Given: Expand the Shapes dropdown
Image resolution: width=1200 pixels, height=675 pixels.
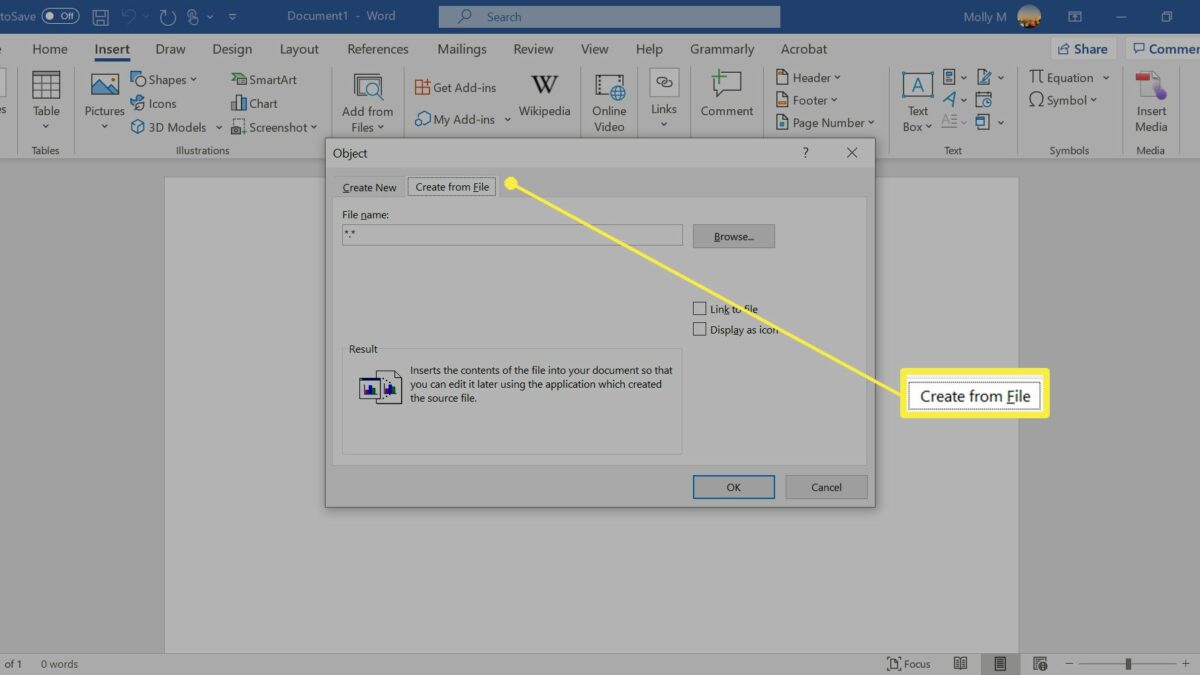Looking at the screenshot, I should 193,80.
